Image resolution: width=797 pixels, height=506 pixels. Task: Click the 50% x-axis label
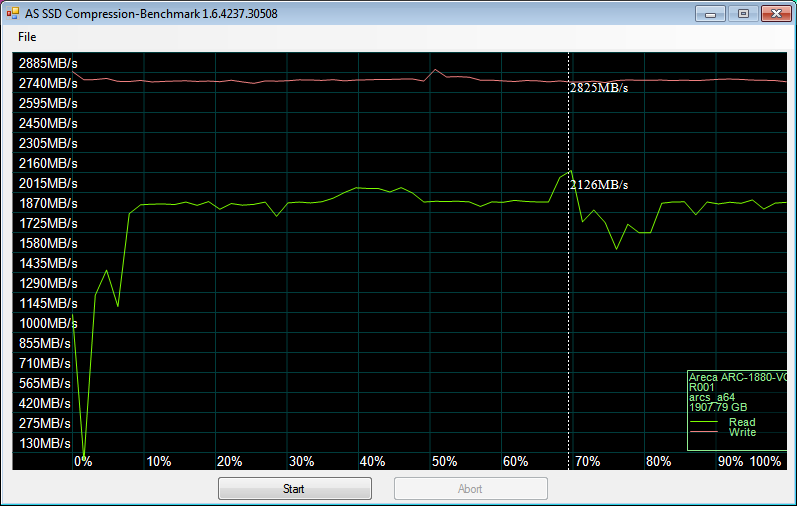click(444, 462)
